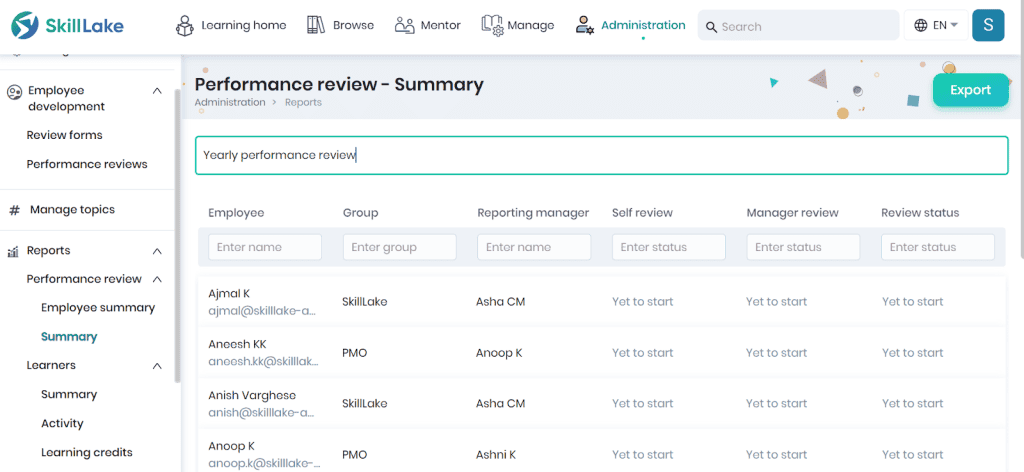Click the top Search field
This screenshot has height=472, width=1024.
799,26
